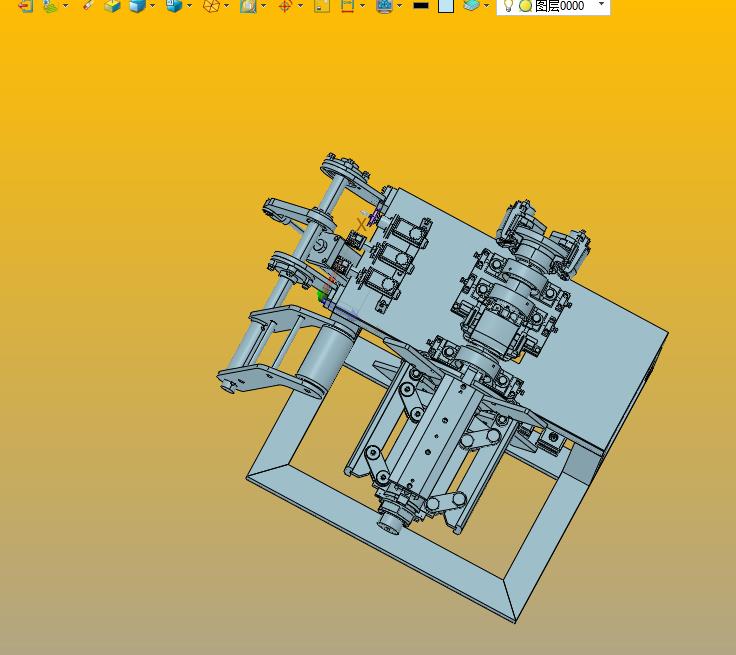The height and width of the screenshot is (655, 736).
Task: Select the eraser tool icon
Action: pos(88,5)
